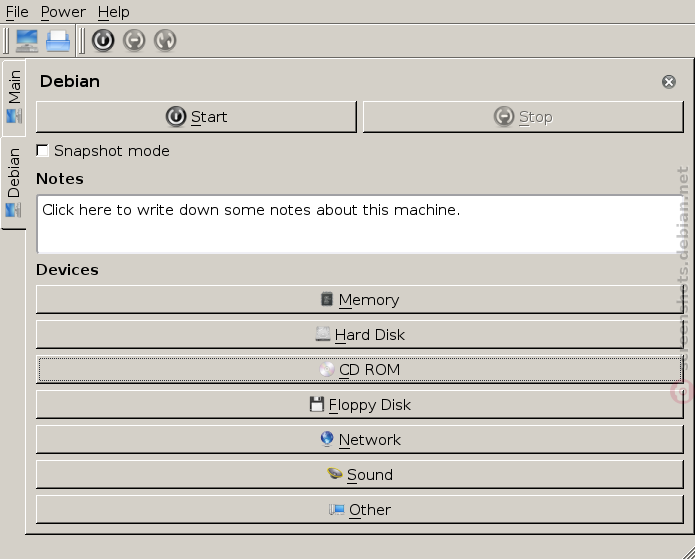Open the File menu
The width and height of the screenshot is (695, 559).
(17, 12)
